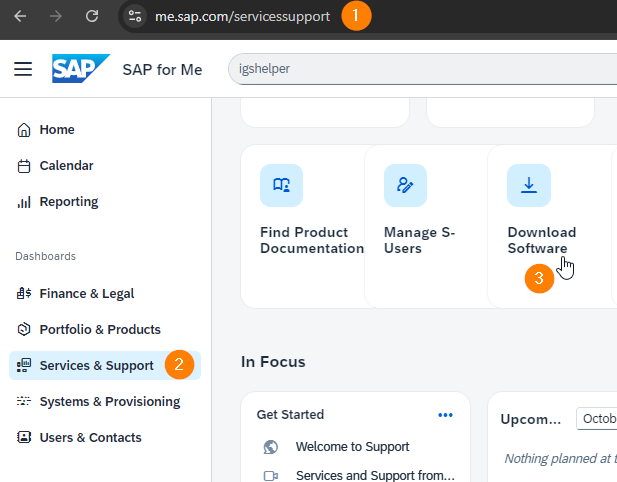Open the Finance & Legal dashboard
Screen dimensions: 617x482
(87, 294)
